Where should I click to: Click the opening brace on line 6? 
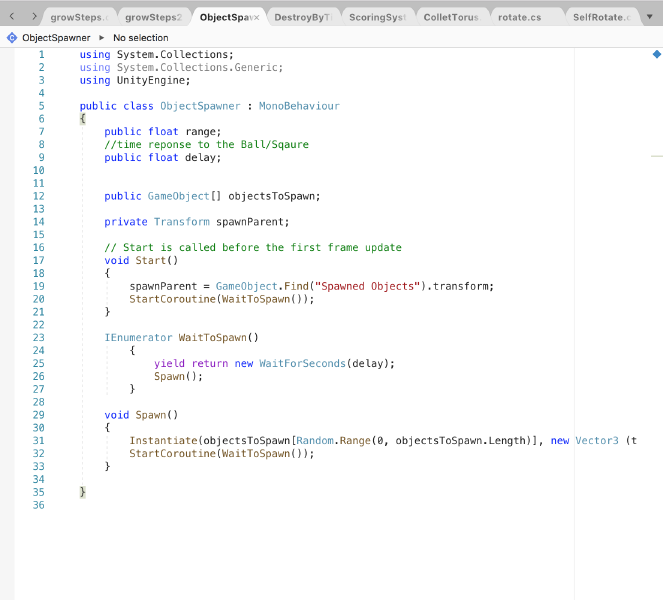pyautogui.click(x=83, y=119)
